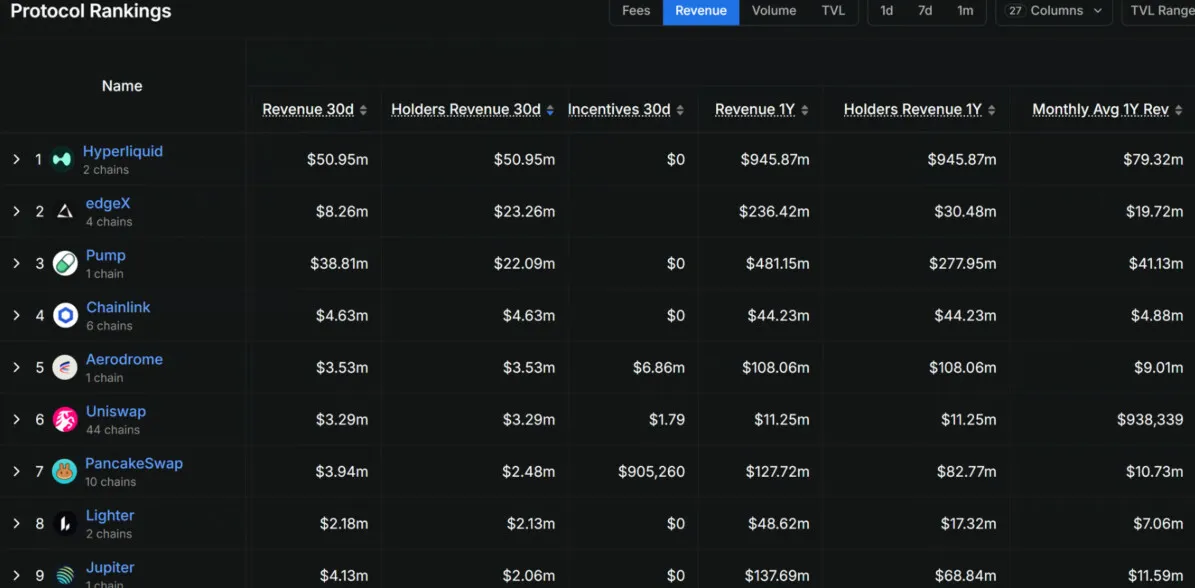The height and width of the screenshot is (588, 1195).
Task: Select the 1d time period
Action: pyautogui.click(x=886, y=11)
